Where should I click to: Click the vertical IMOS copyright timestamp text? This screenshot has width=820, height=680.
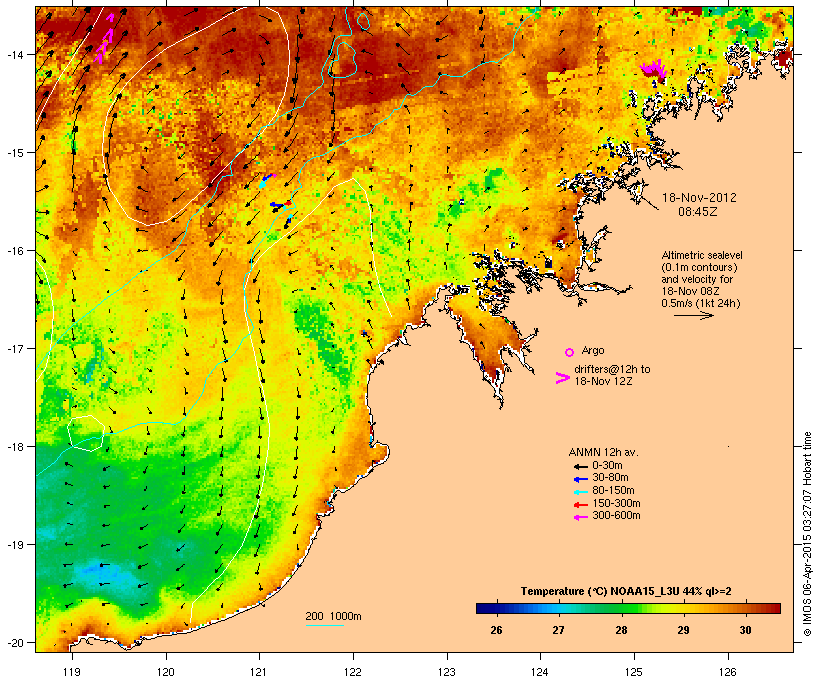pos(807,534)
